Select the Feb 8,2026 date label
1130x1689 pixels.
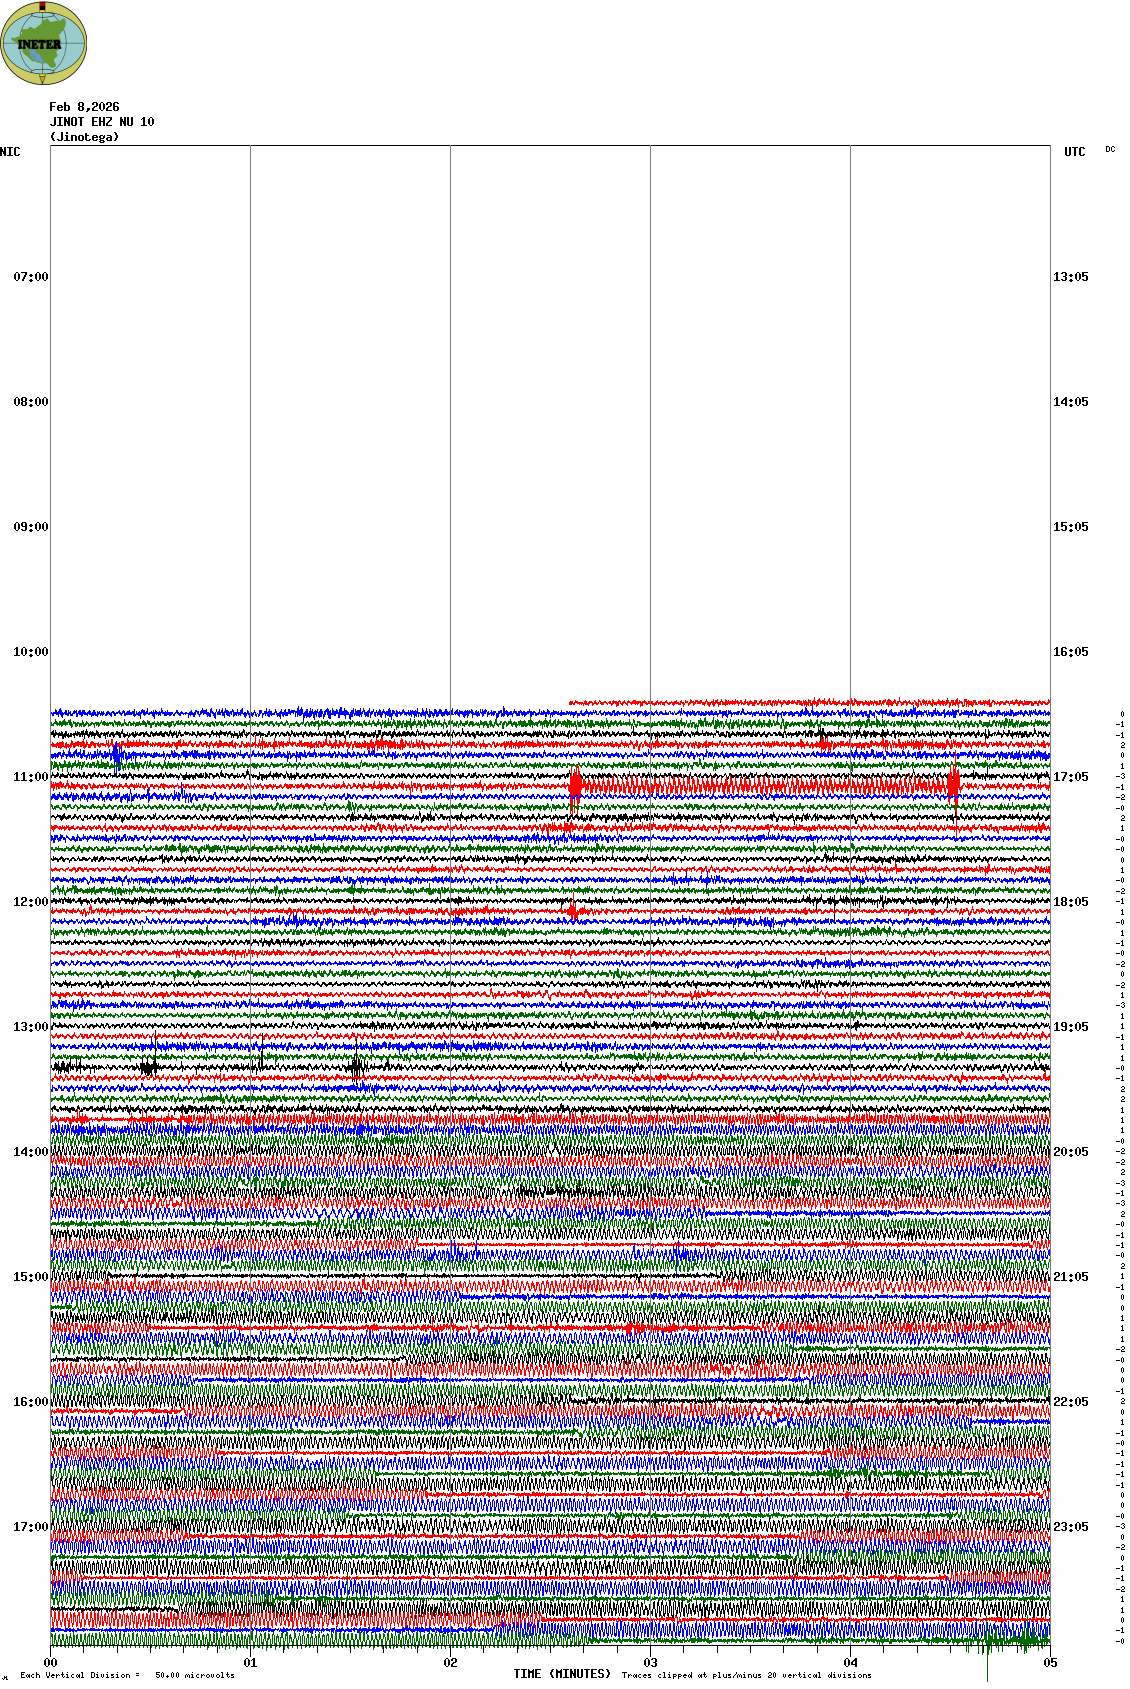pyautogui.click(x=84, y=107)
